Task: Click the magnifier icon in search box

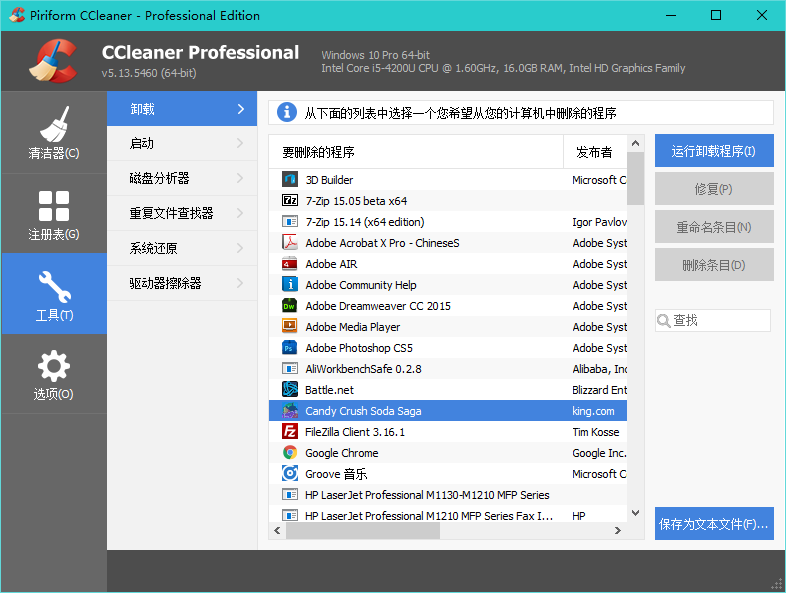Action: pyautogui.click(x=663, y=320)
